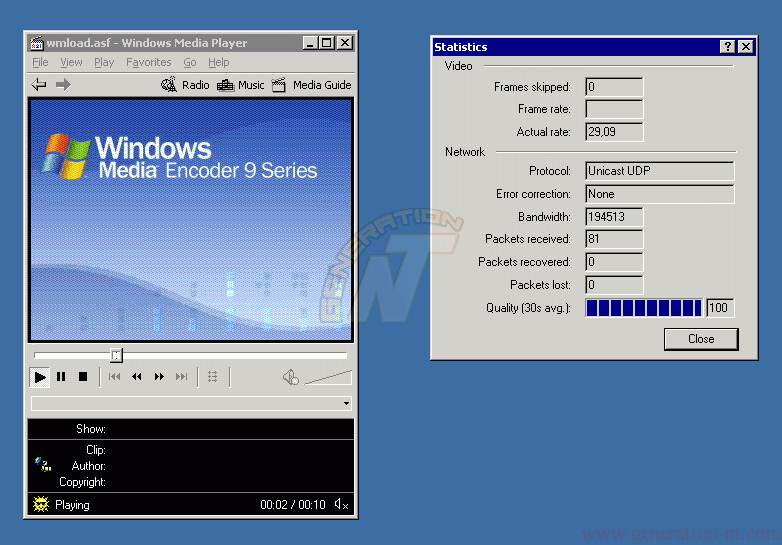The width and height of the screenshot is (782, 545).
Task: Toggle the mute speaker icon
Action: click(291, 377)
